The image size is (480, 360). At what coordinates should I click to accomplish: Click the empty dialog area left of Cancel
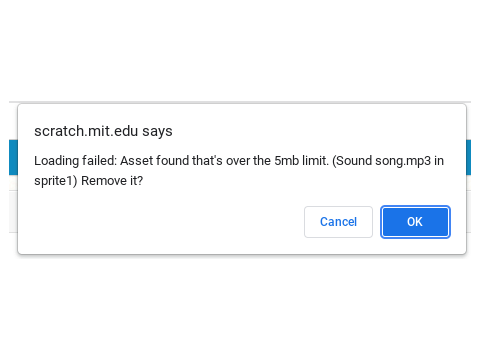(160, 222)
